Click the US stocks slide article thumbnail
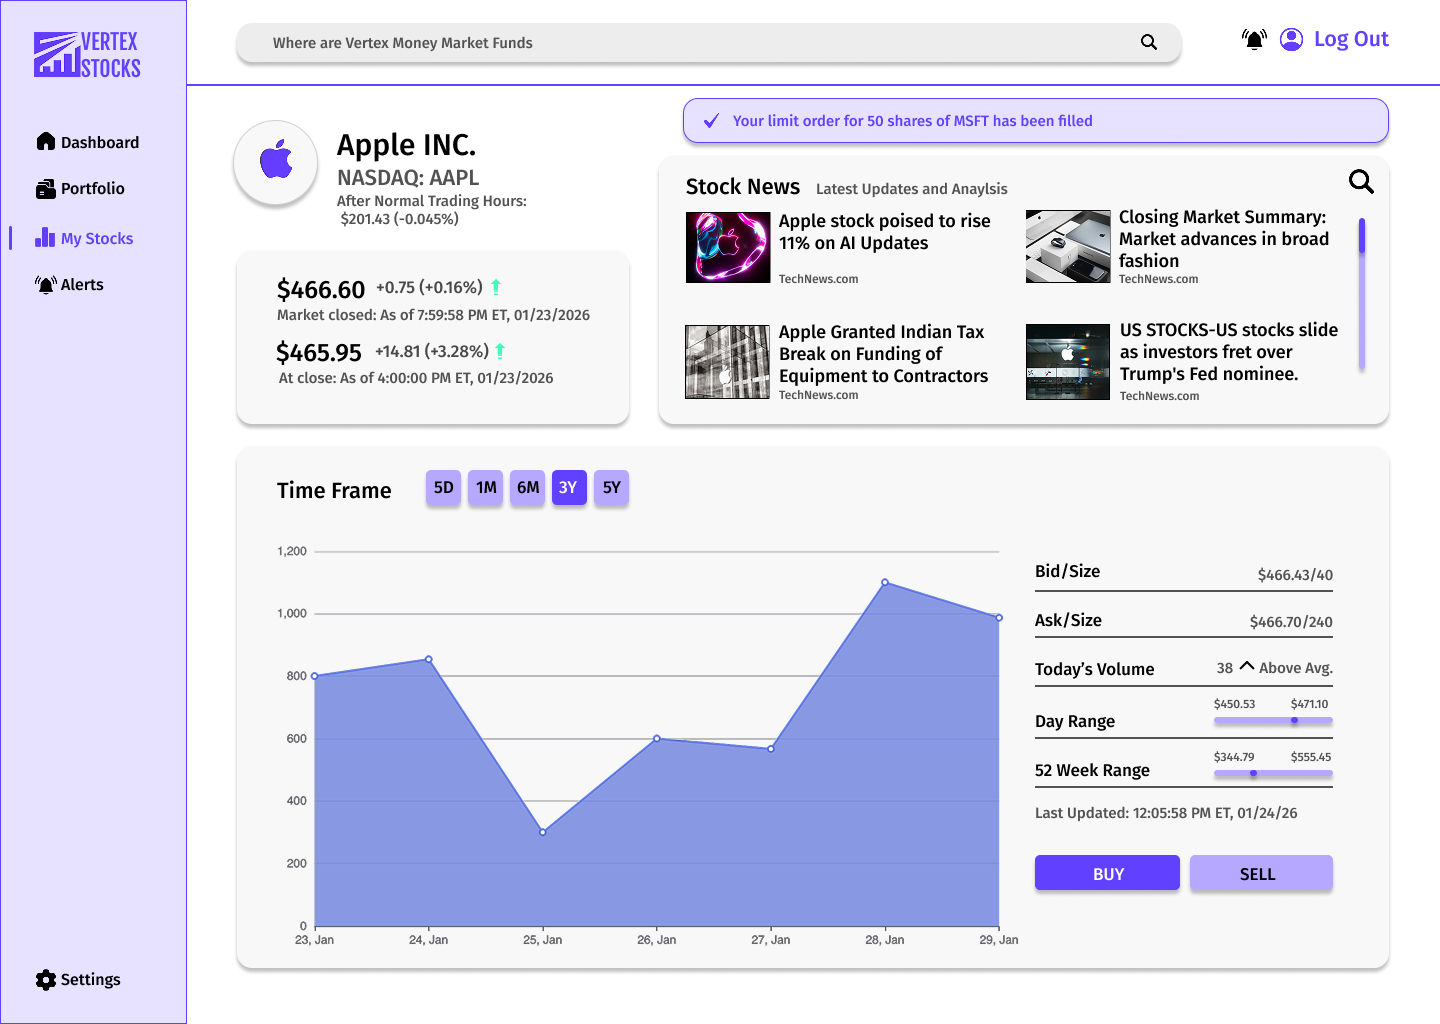 [1068, 362]
